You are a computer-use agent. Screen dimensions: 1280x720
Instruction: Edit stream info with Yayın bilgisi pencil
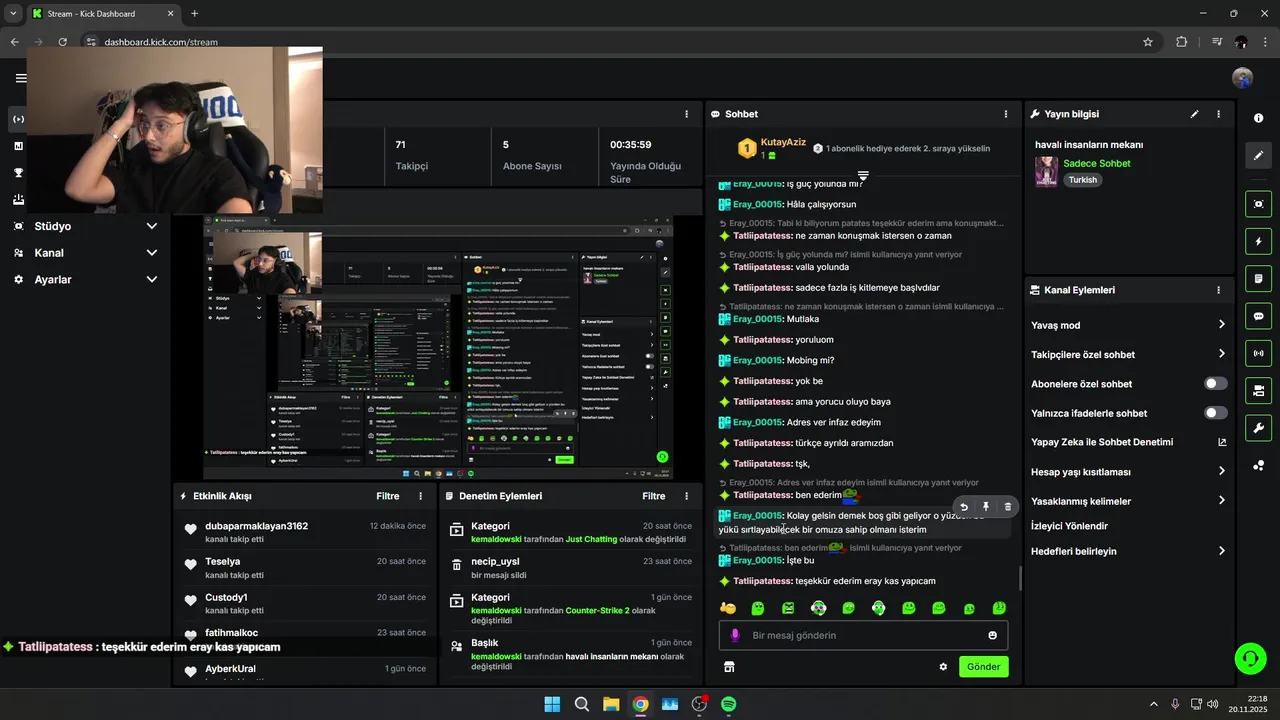pos(1194,114)
